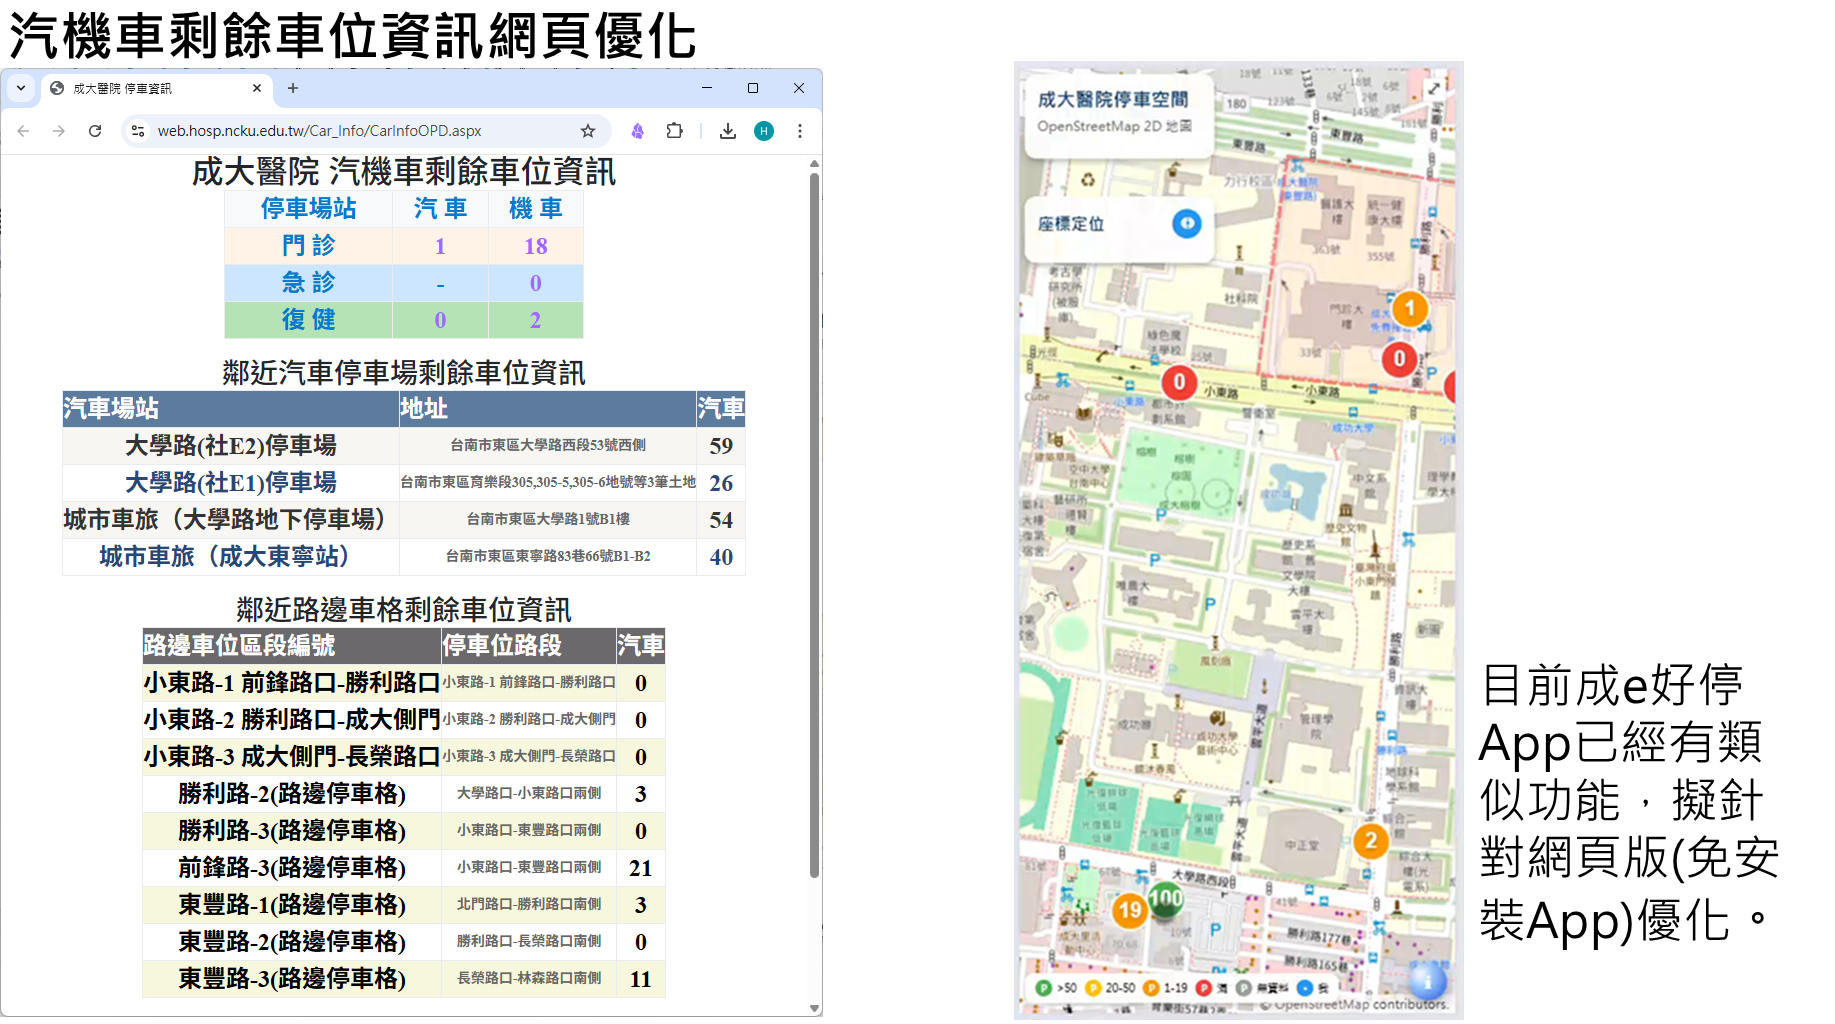Select the orange 2 parking marker
This screenshot has height=1024, width=1835.
click(1371, 841)
